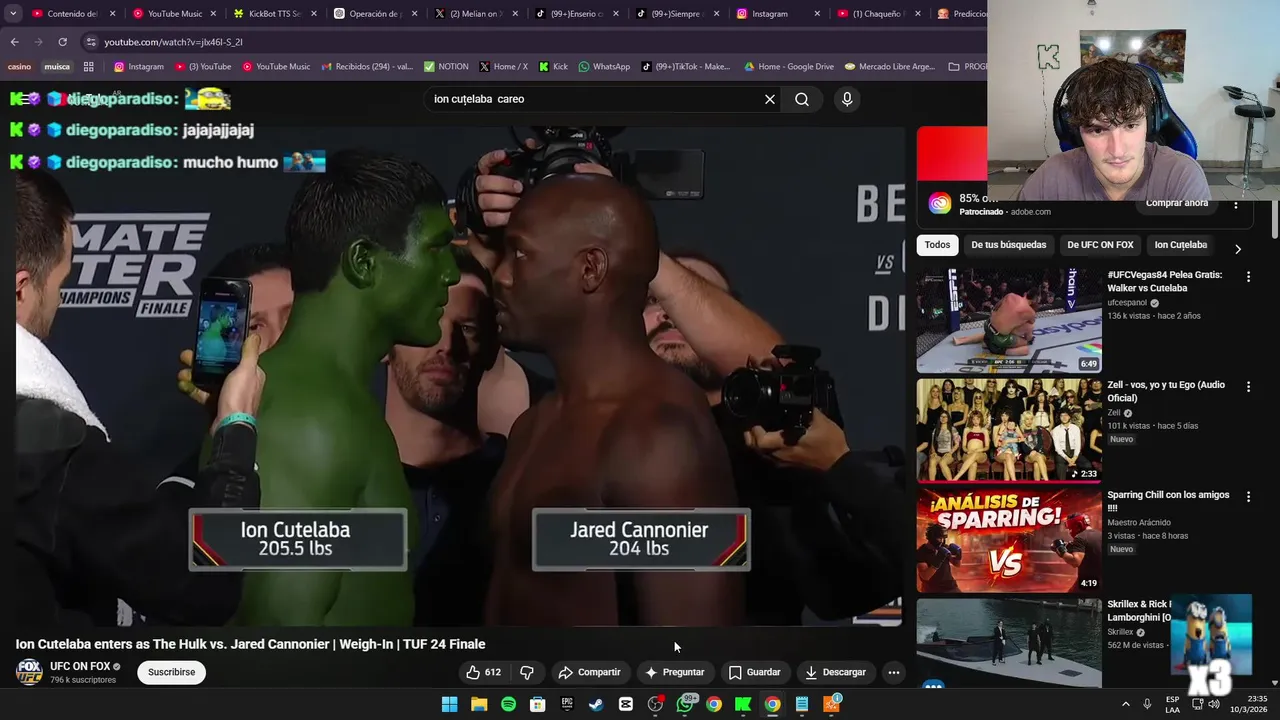
Task: Open more actions menu below the video
Action: tap(894, 672)
